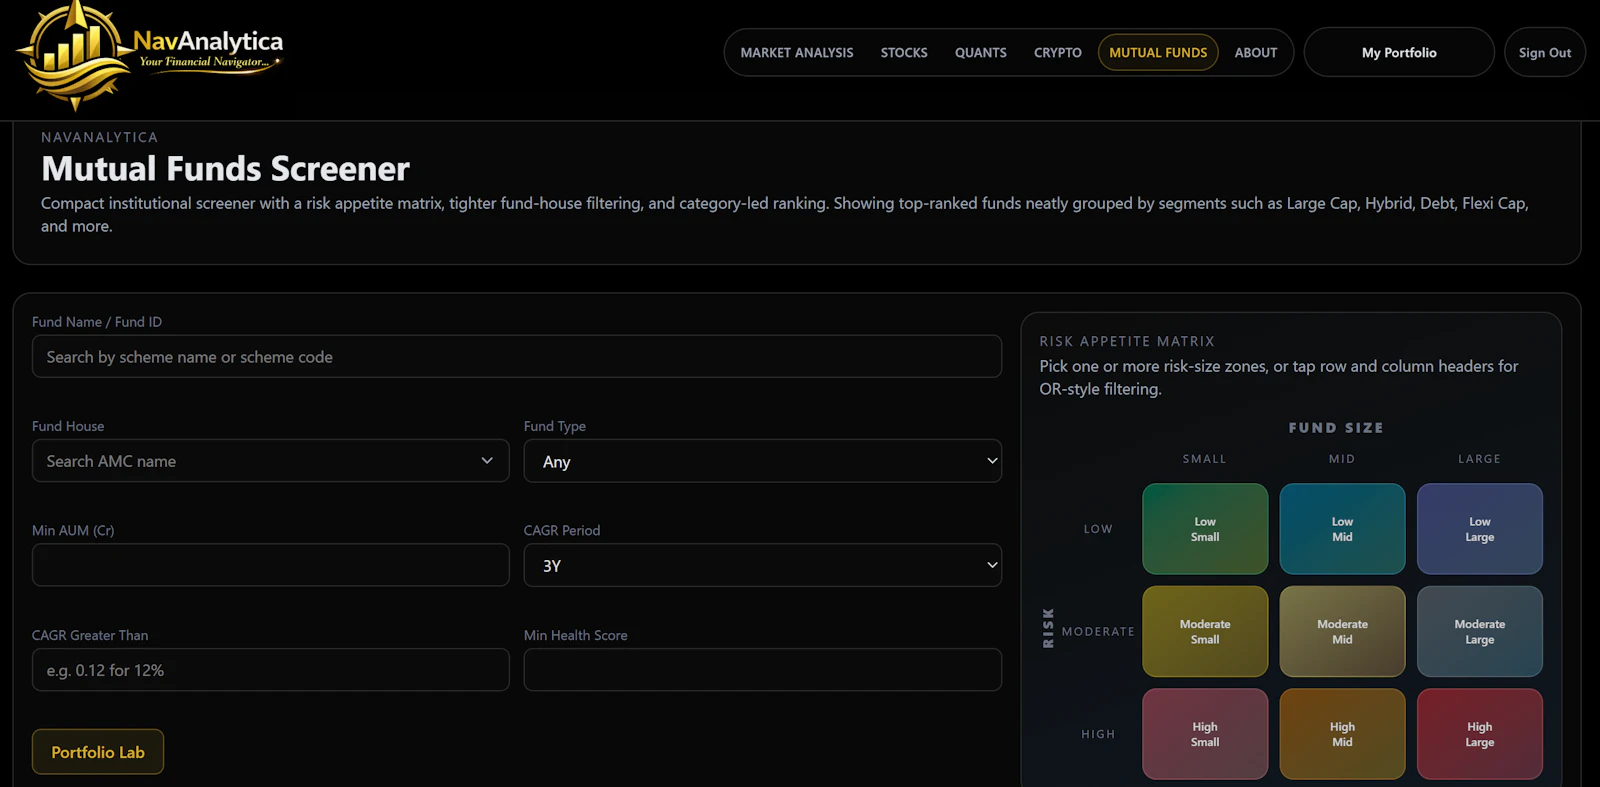Enable the High Mid risk zone
The width and height of the screenshot is (1600, 787).
click(x=1342, y=734)
